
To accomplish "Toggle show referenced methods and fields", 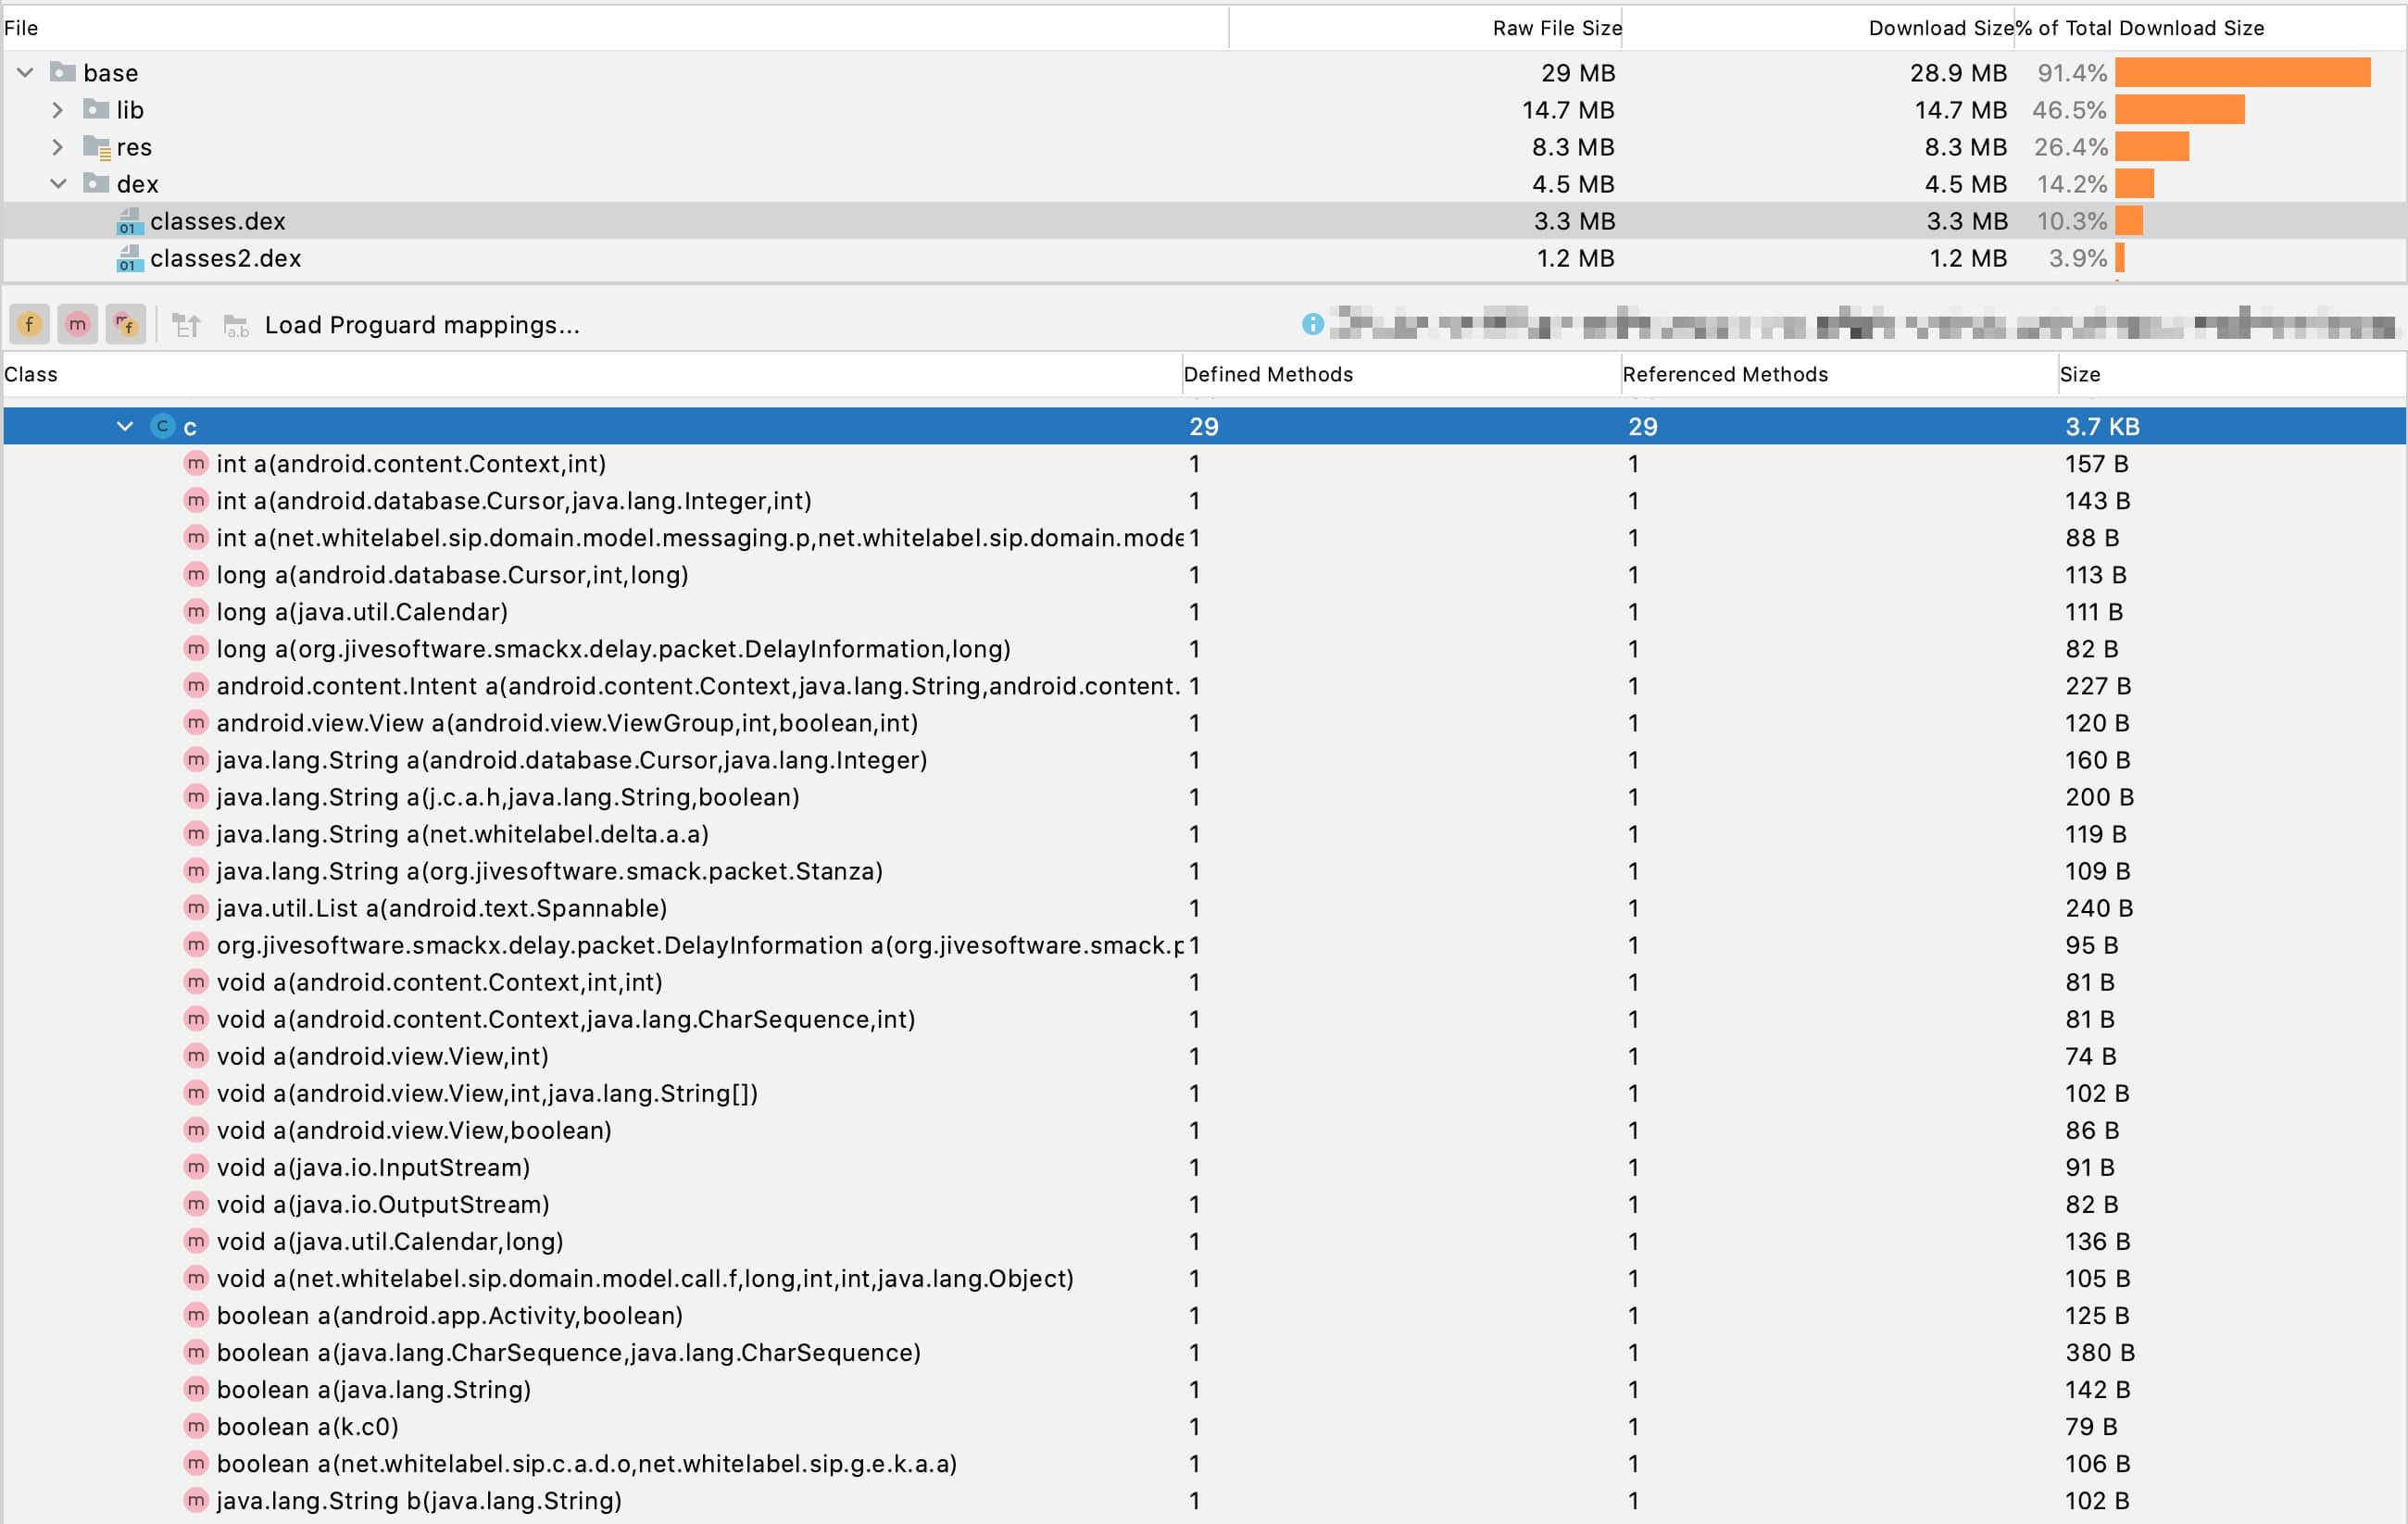I will coord(125,324).
